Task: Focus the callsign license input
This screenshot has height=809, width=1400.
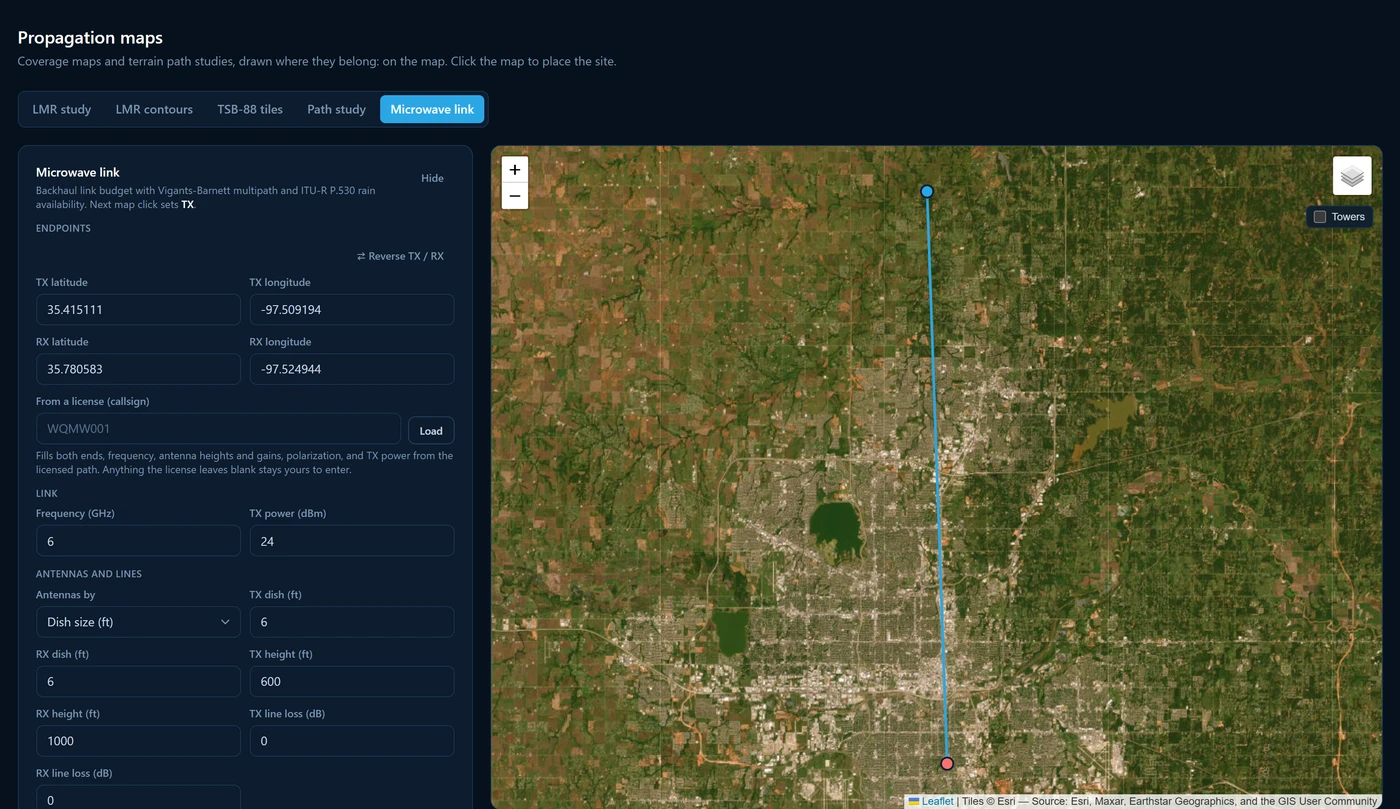Action: point(218,429)
